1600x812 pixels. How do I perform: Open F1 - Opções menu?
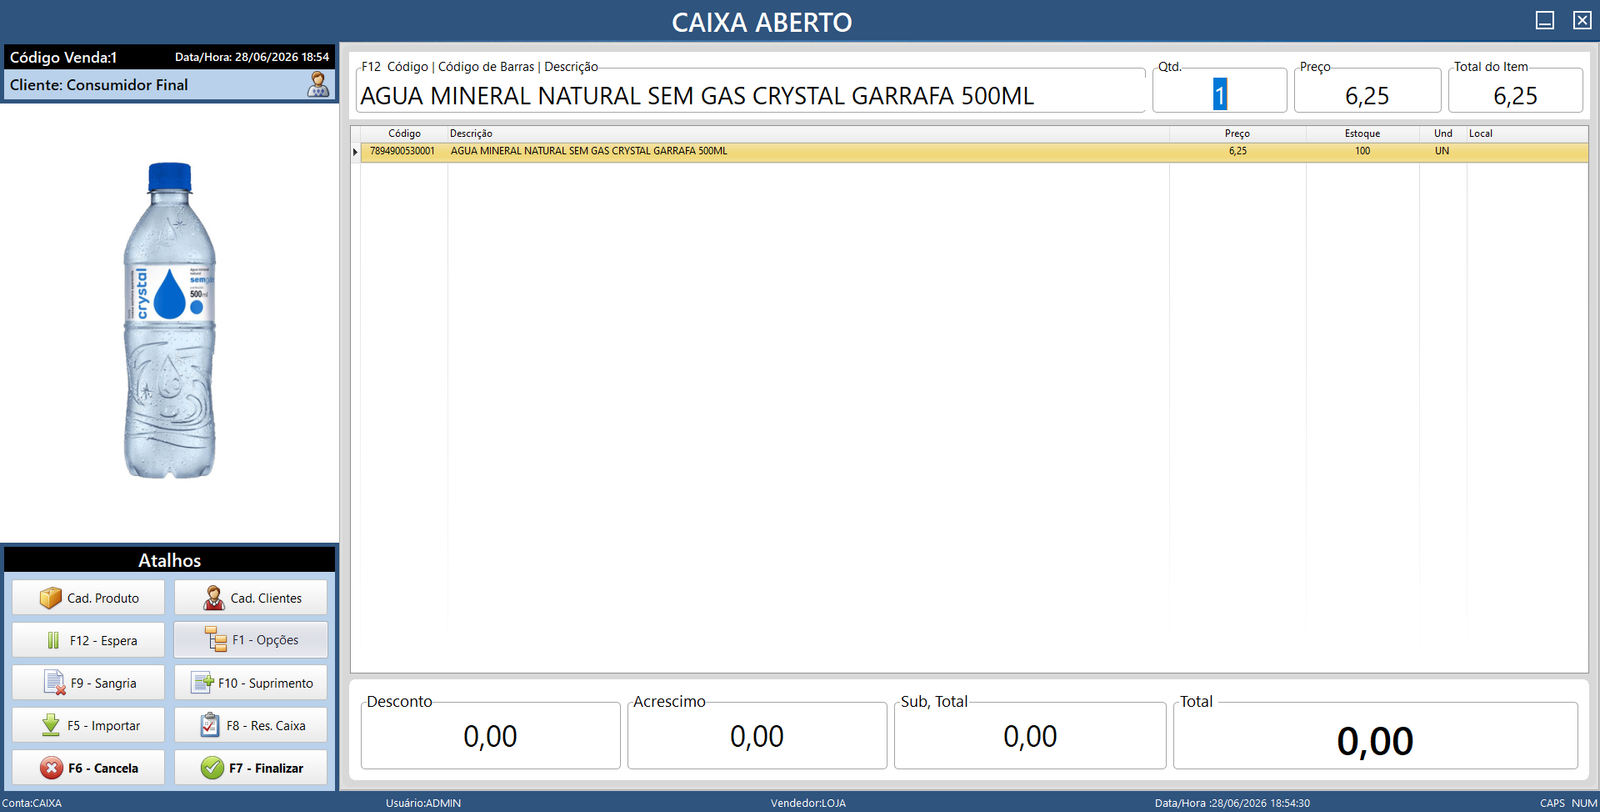click(251, 640)
